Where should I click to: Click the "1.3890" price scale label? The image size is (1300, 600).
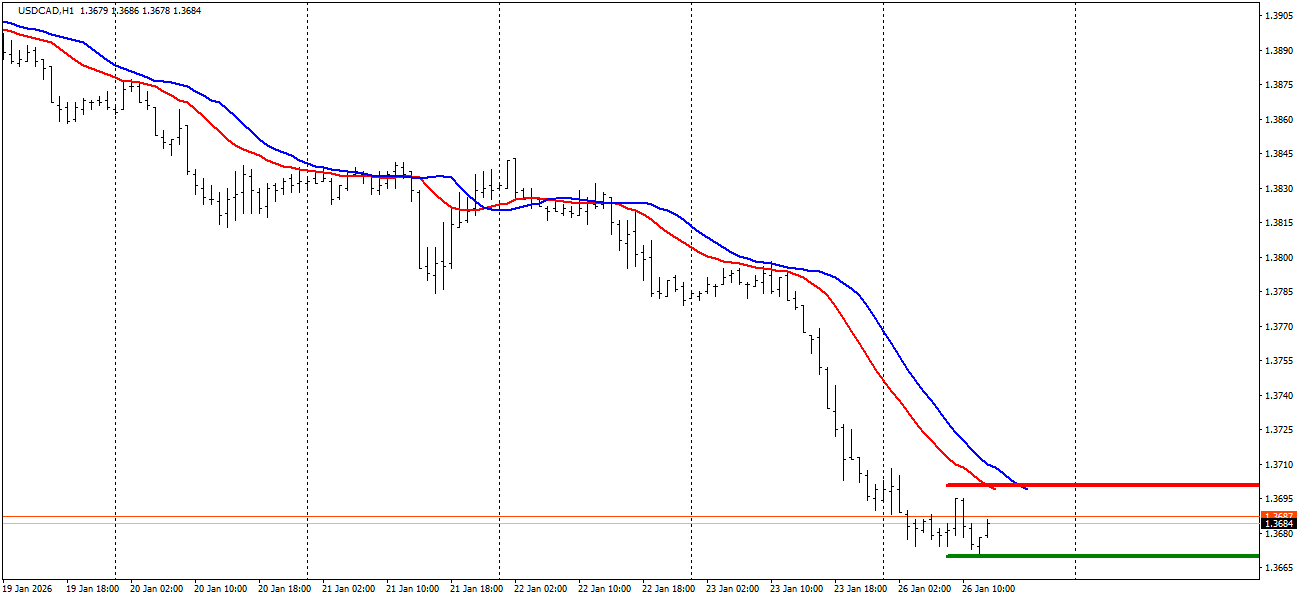click(x=1279, y=50)
